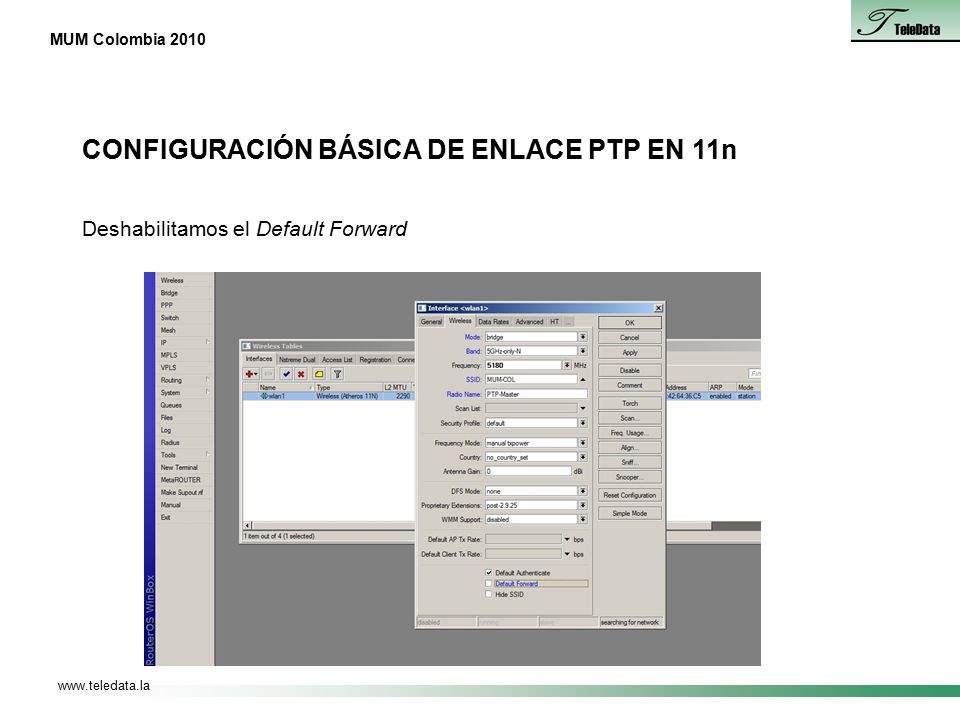The height and width of the screenshot is (720, 960).
Task: Expand the Default AP Tx Rate arrow
Action: [567, 539]
